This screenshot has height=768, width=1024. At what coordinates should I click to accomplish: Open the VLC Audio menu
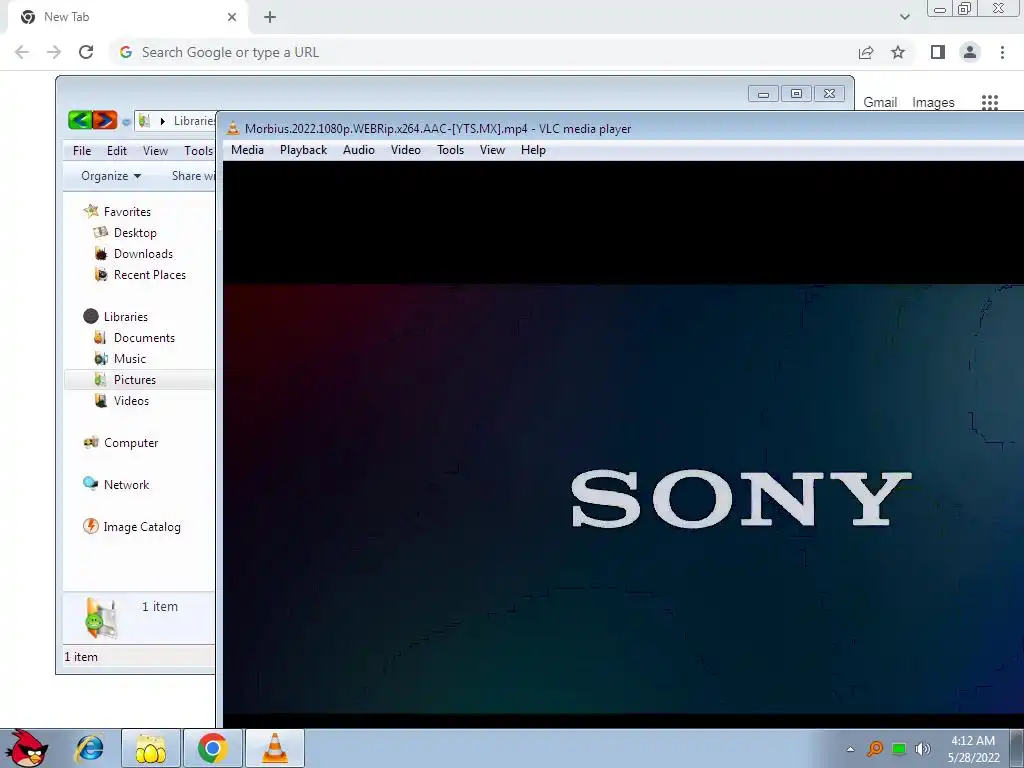pos(359,150)
